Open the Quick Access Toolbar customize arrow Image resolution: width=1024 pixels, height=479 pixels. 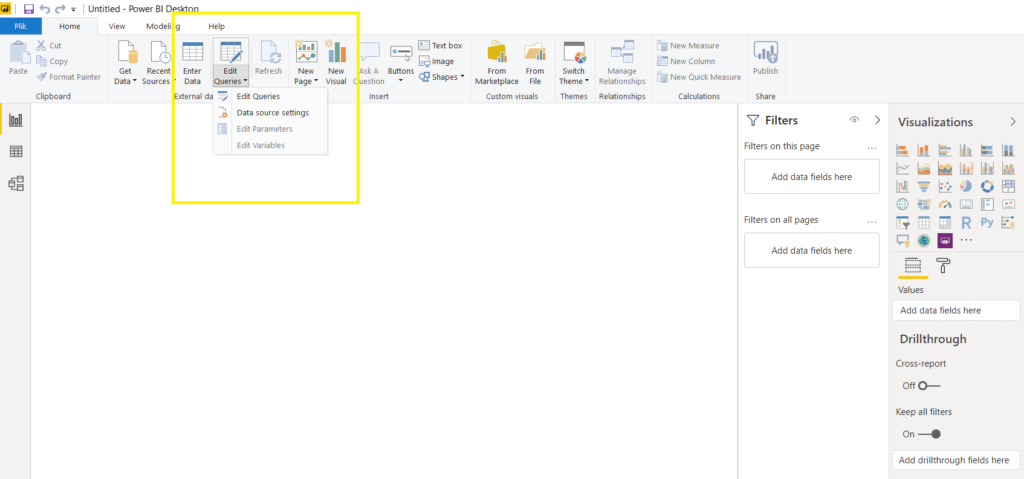73,10
